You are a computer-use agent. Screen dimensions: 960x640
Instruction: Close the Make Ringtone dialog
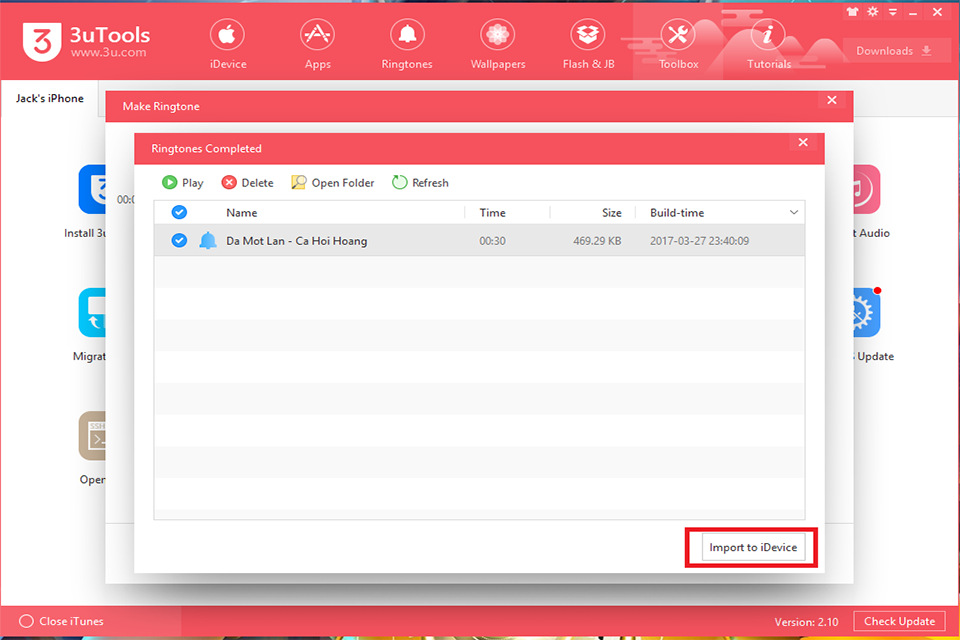coord(831,100)
